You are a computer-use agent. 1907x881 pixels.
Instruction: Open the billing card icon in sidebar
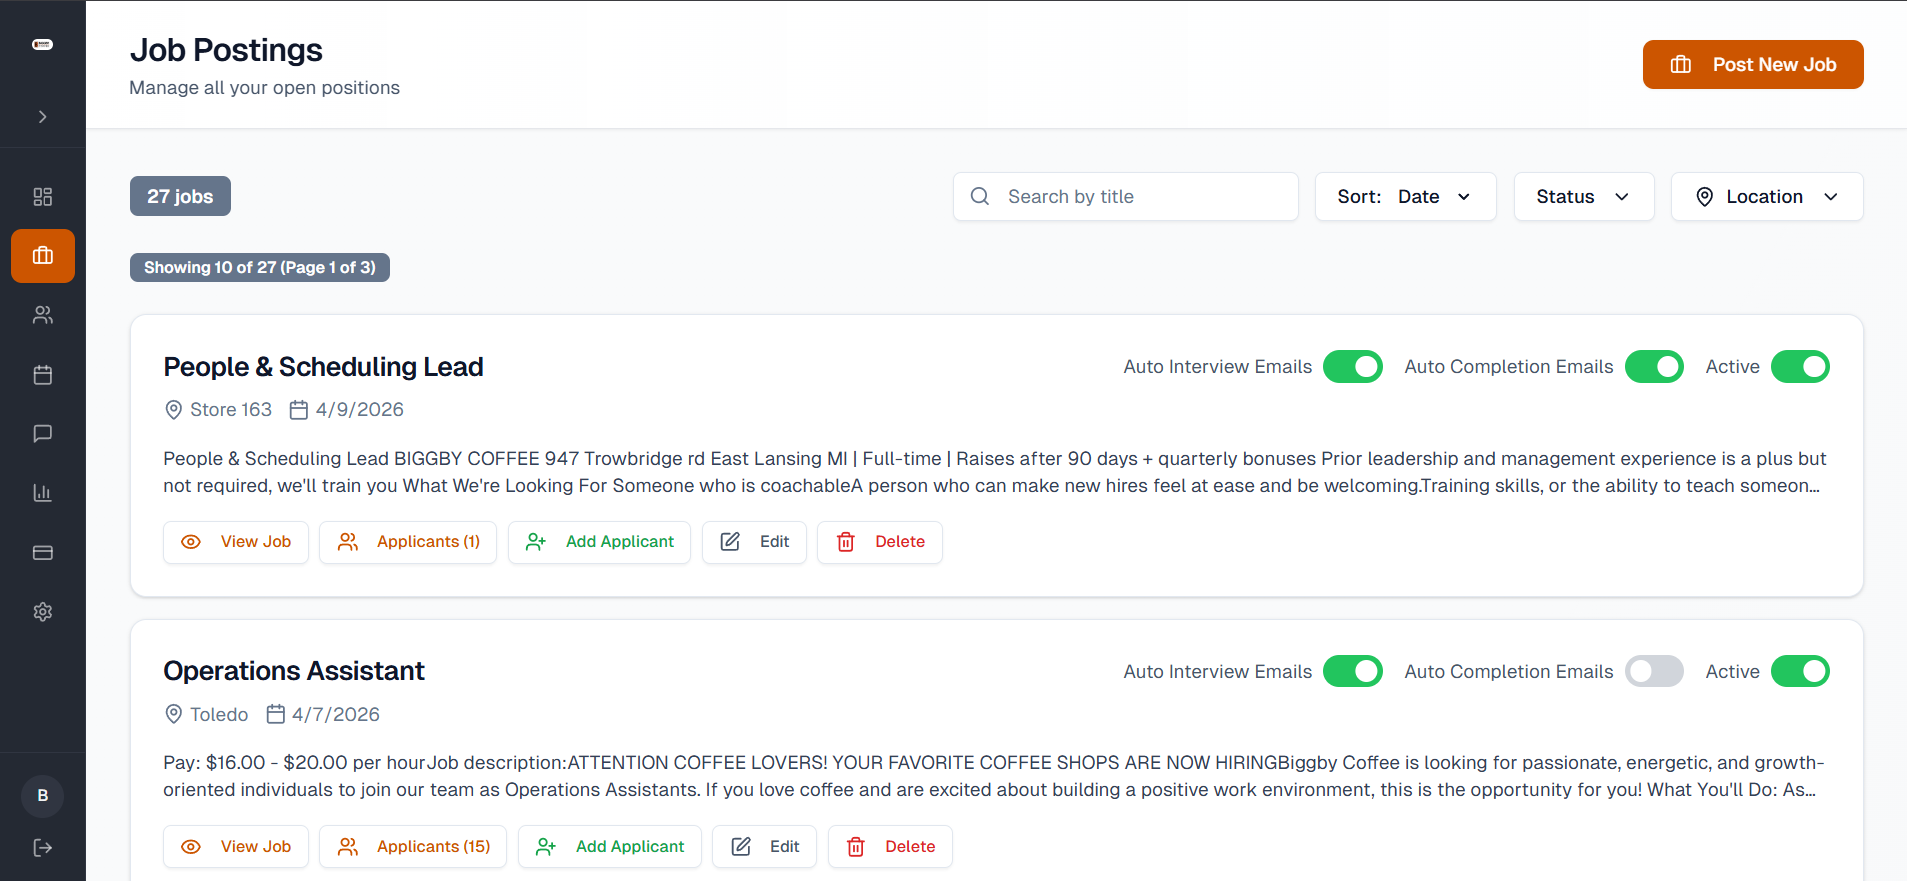[x=42, y=553]
